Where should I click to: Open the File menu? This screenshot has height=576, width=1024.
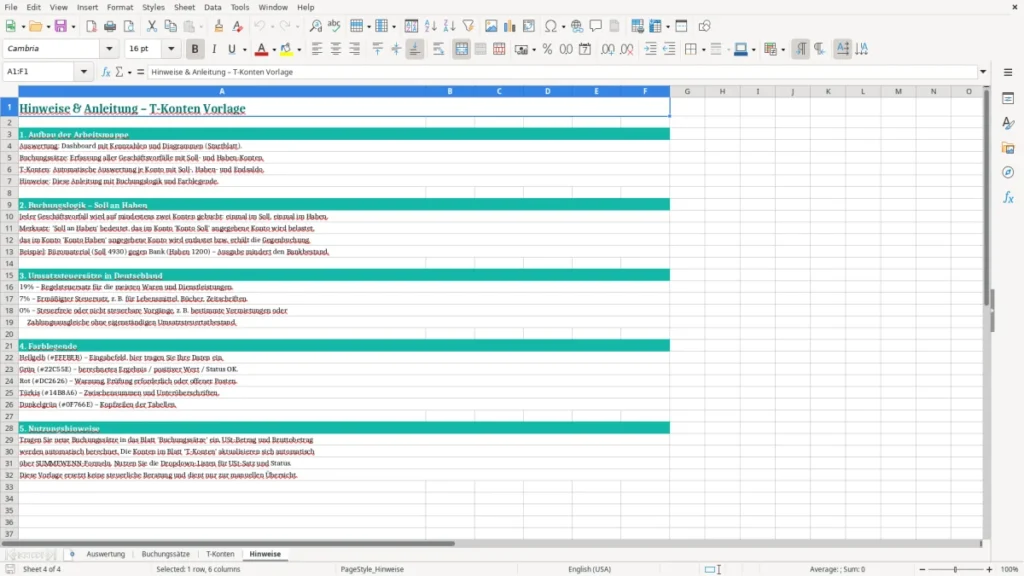point(10,7)
